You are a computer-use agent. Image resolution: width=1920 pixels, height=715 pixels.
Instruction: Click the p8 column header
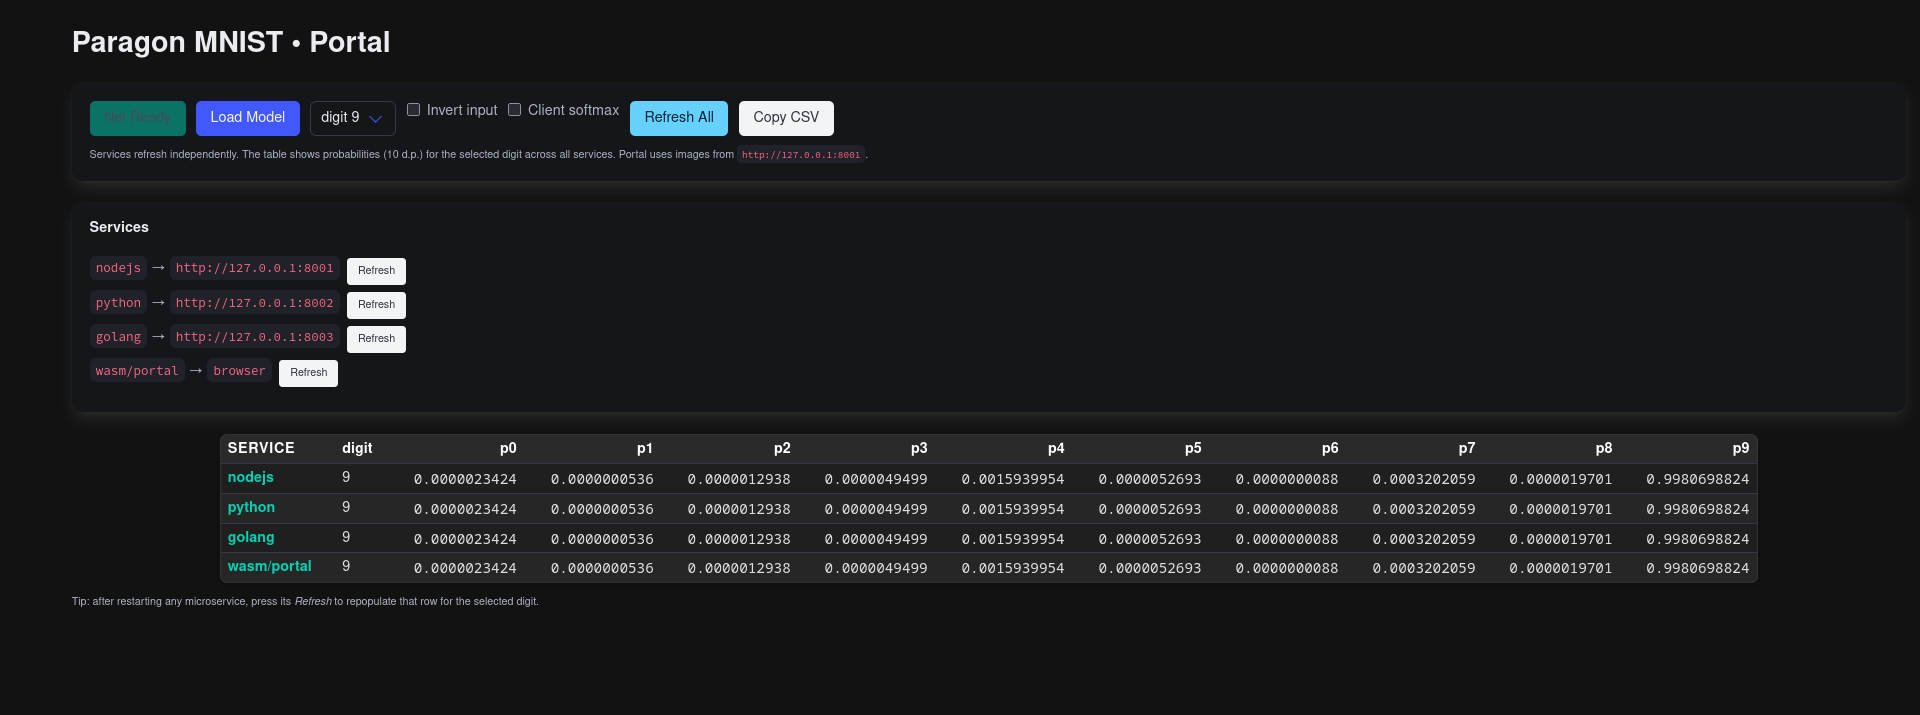pyautogui.click(x=1604, y=448)
